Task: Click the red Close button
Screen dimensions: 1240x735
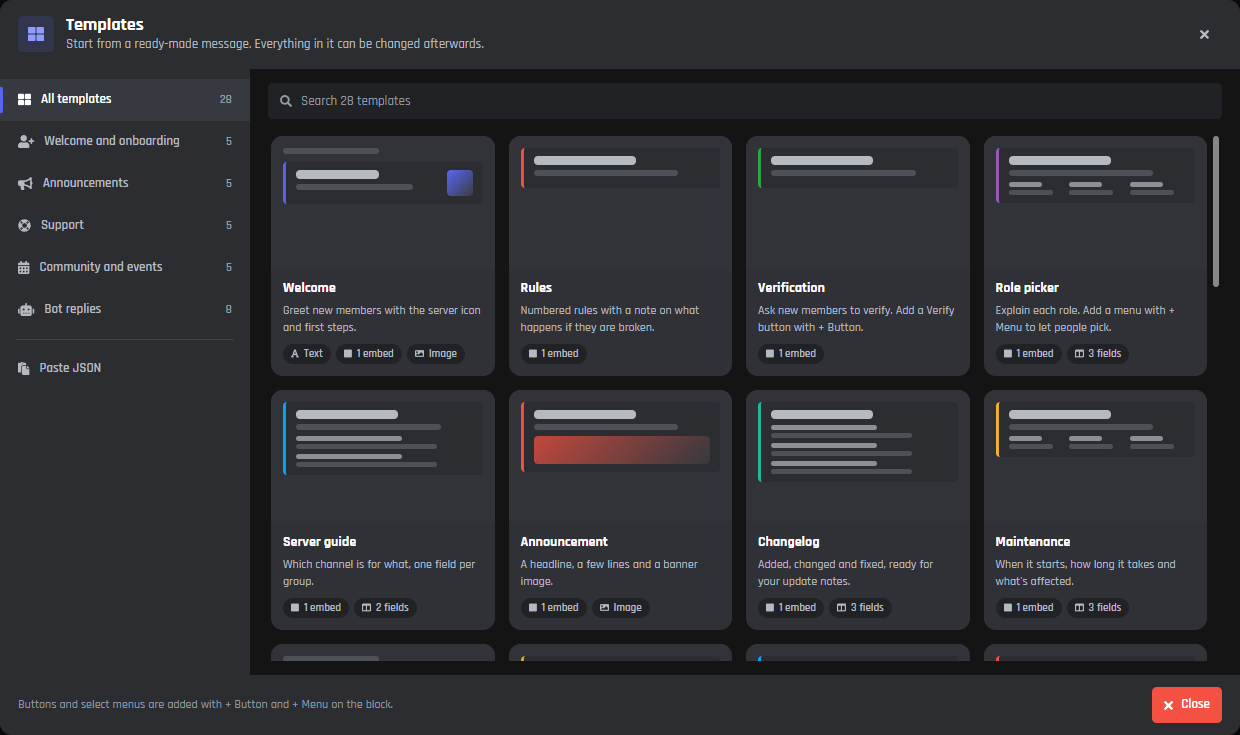Action: point(1187,704)
